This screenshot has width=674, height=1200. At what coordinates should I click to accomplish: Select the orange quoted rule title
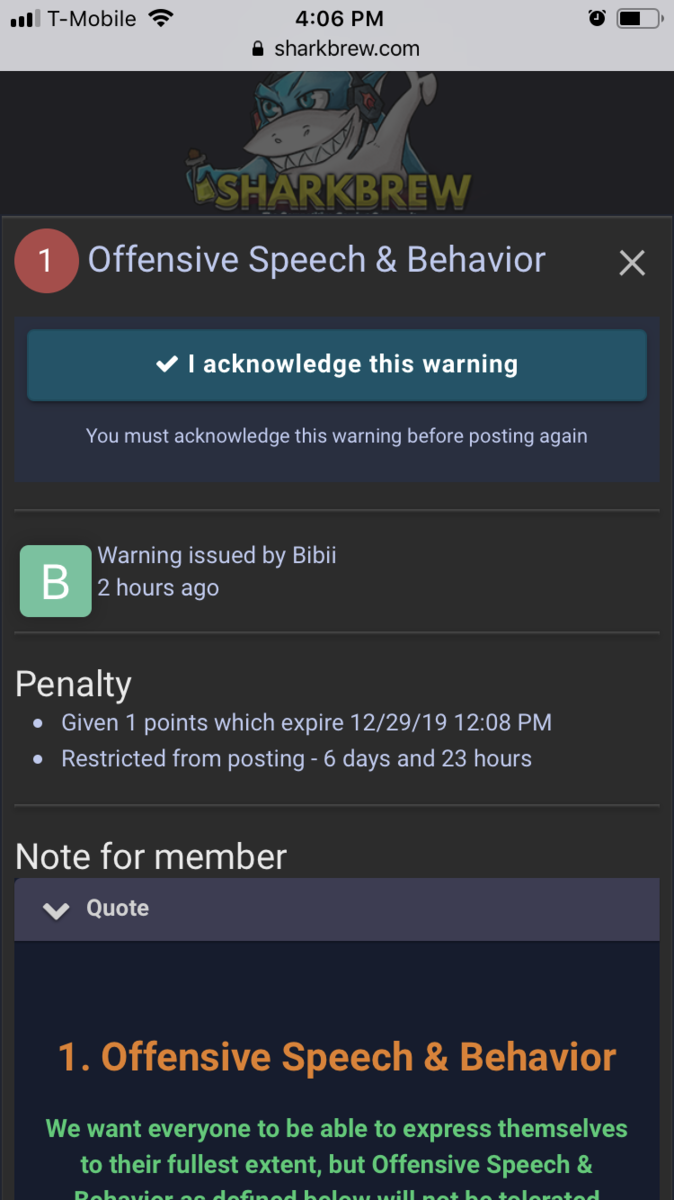tap(337, 1056)
